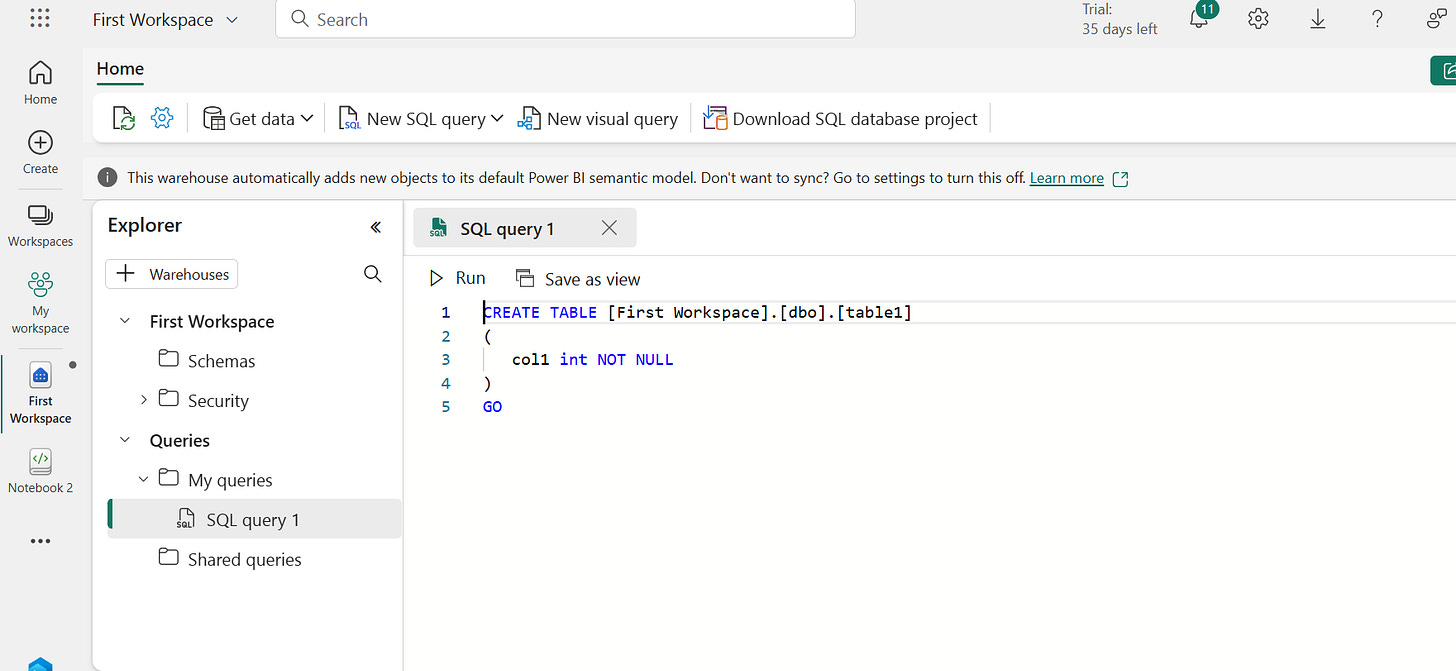The width and height of the screenshot is (1456, 671).
Task: Open Workspaces in the left navigation
Action: (x=40, y=226)
